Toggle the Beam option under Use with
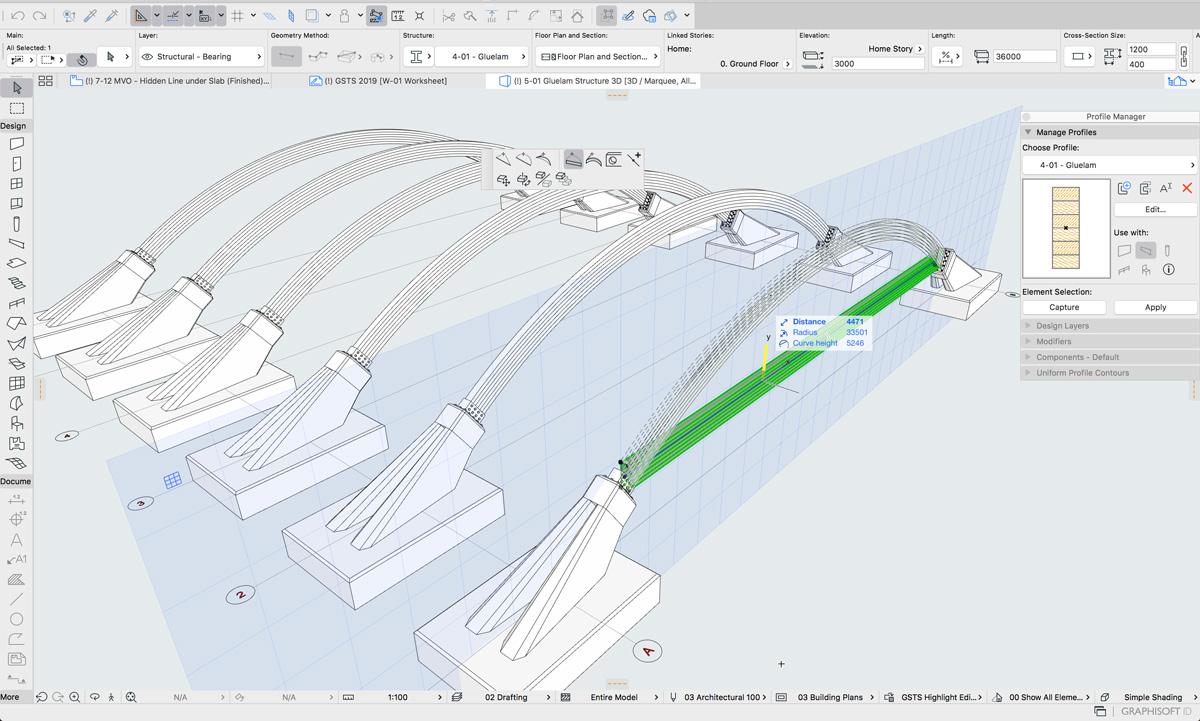 1146,251
